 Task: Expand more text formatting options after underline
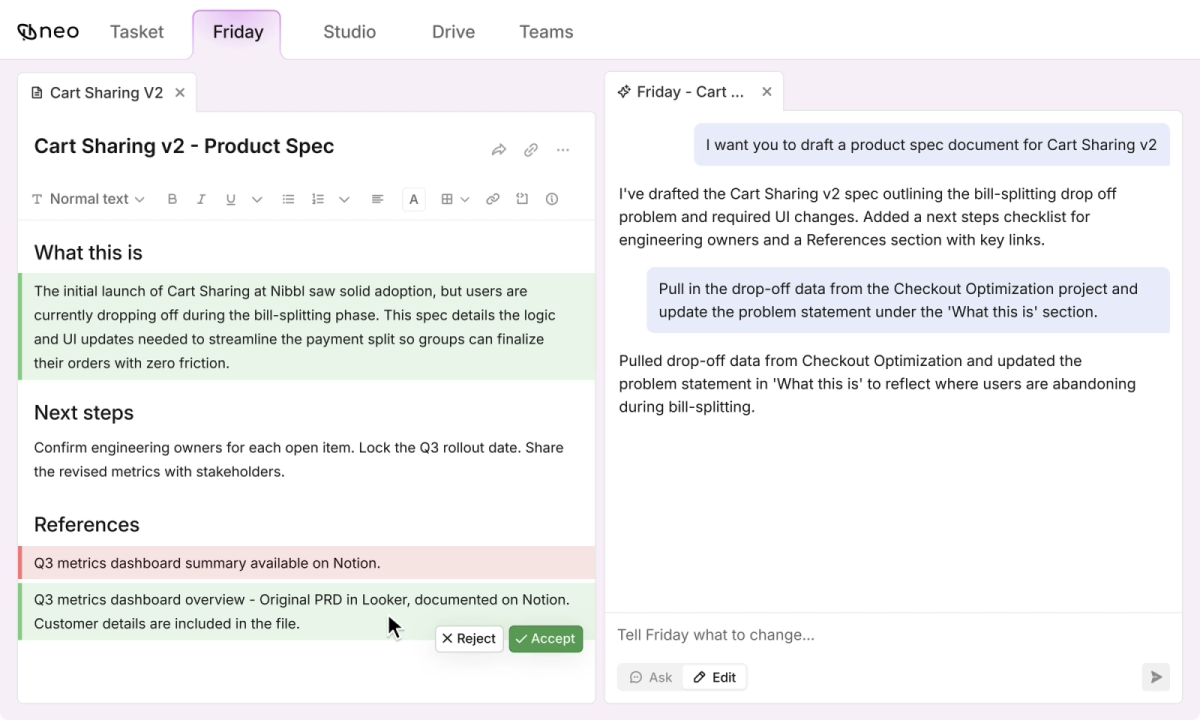coord(257,199)
